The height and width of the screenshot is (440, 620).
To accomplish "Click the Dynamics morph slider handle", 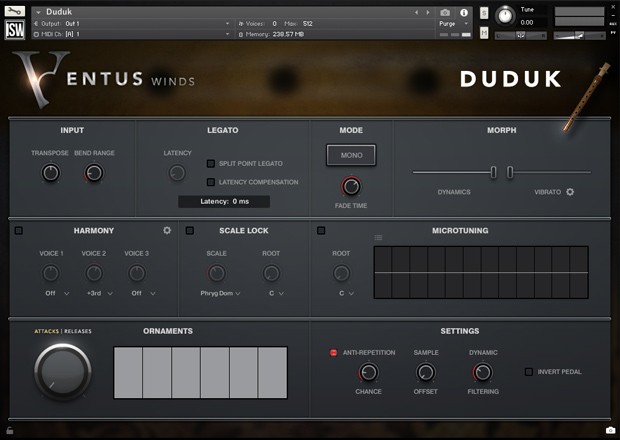I will click(x=493, y=172).
